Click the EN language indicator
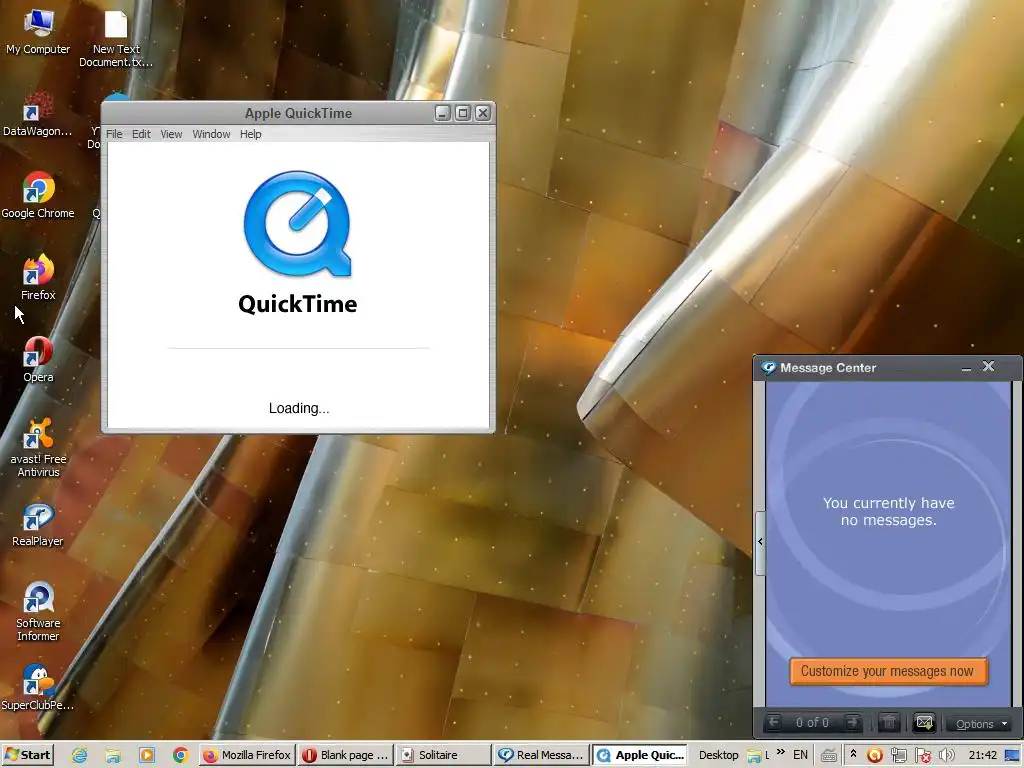This screenshot has width=1024, height=768. pos(800,755)
